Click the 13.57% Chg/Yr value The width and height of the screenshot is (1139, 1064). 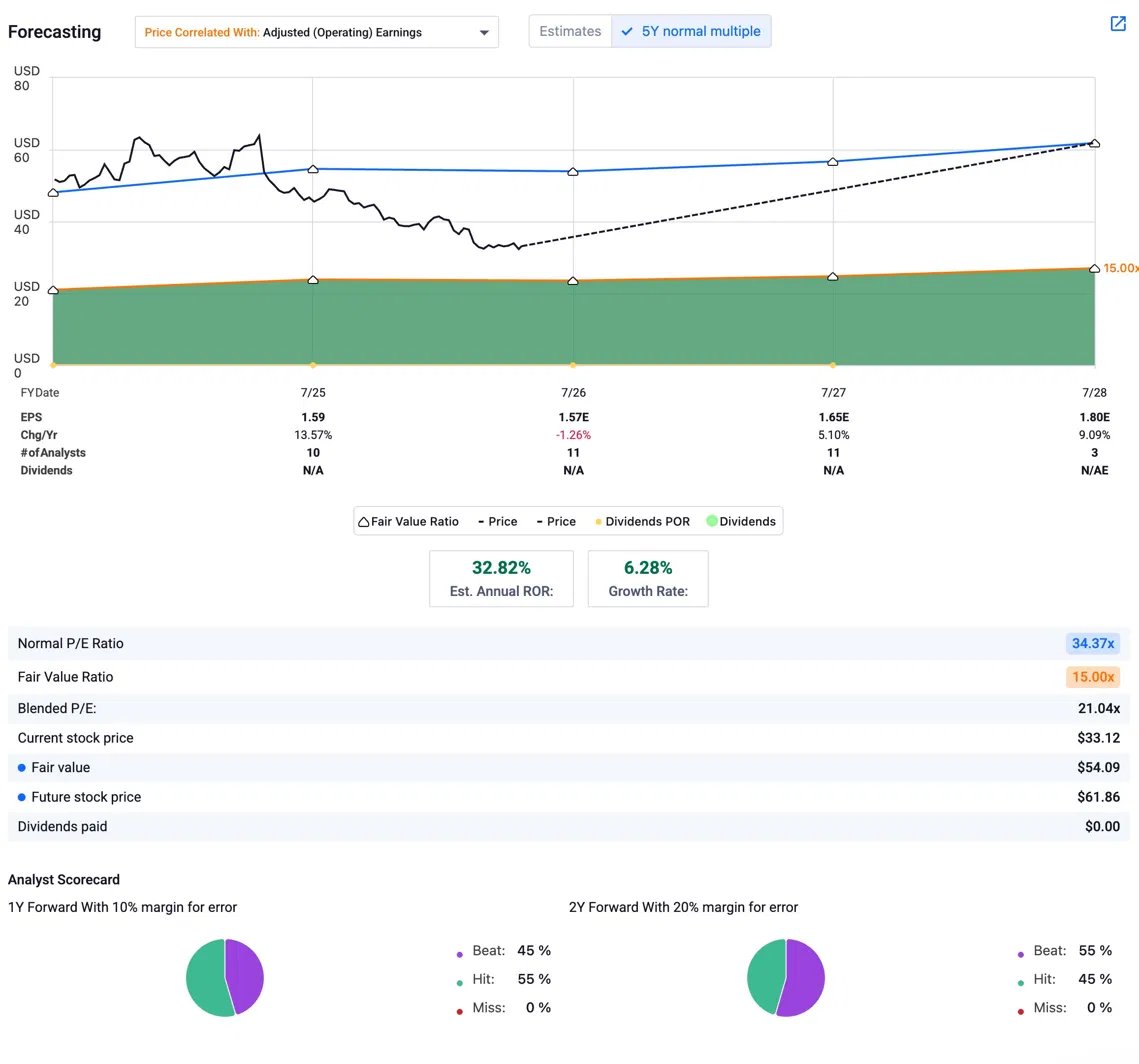[313, 435]
